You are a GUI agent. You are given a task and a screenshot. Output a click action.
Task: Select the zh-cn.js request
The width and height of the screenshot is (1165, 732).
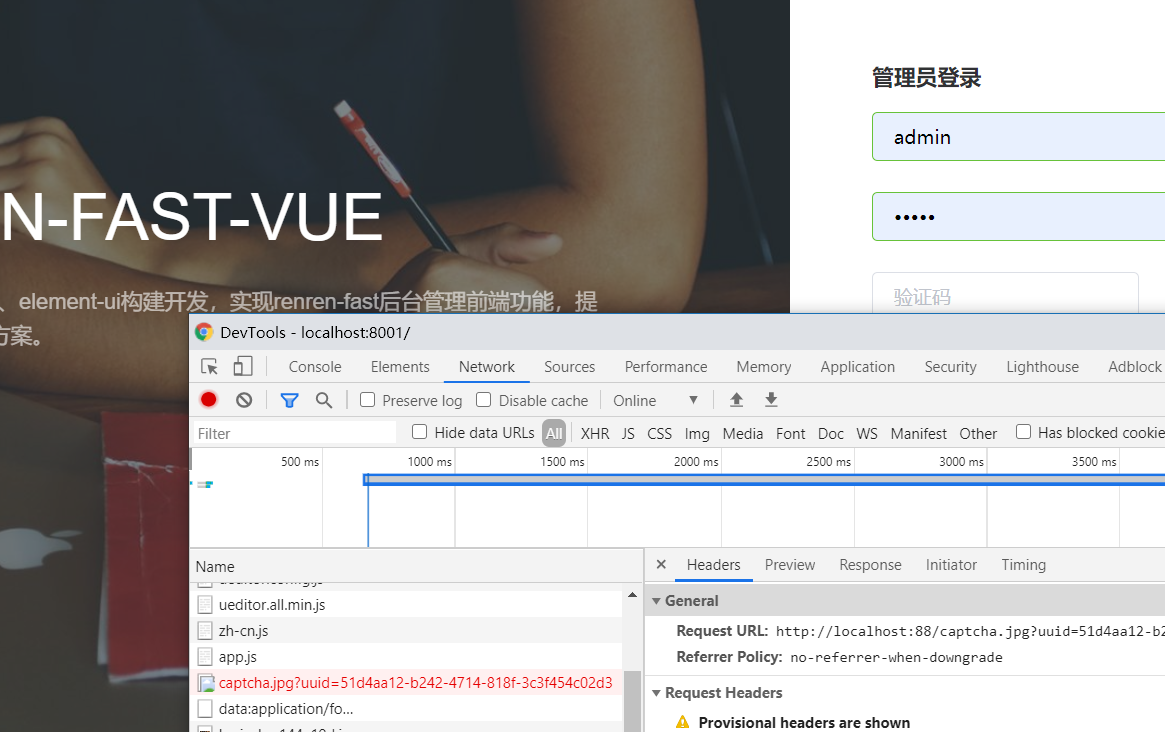pos(406,631)
